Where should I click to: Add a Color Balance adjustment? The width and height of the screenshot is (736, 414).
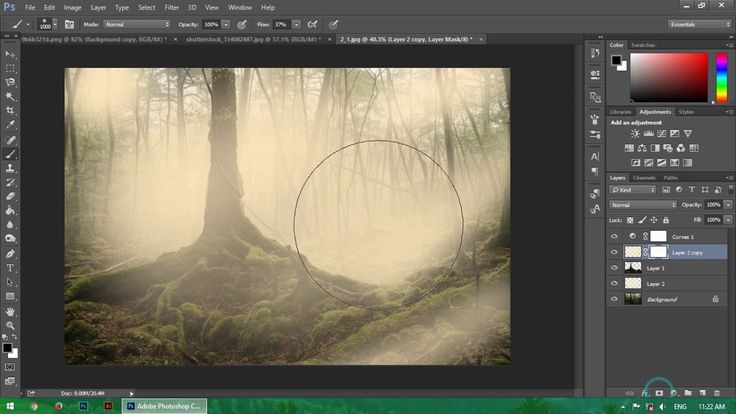click(642, 148)
